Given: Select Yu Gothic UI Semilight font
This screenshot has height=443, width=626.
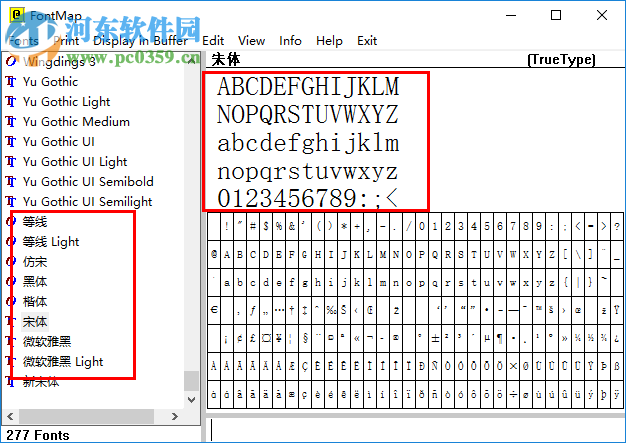Looking at the screenshot, I should 87,202.
